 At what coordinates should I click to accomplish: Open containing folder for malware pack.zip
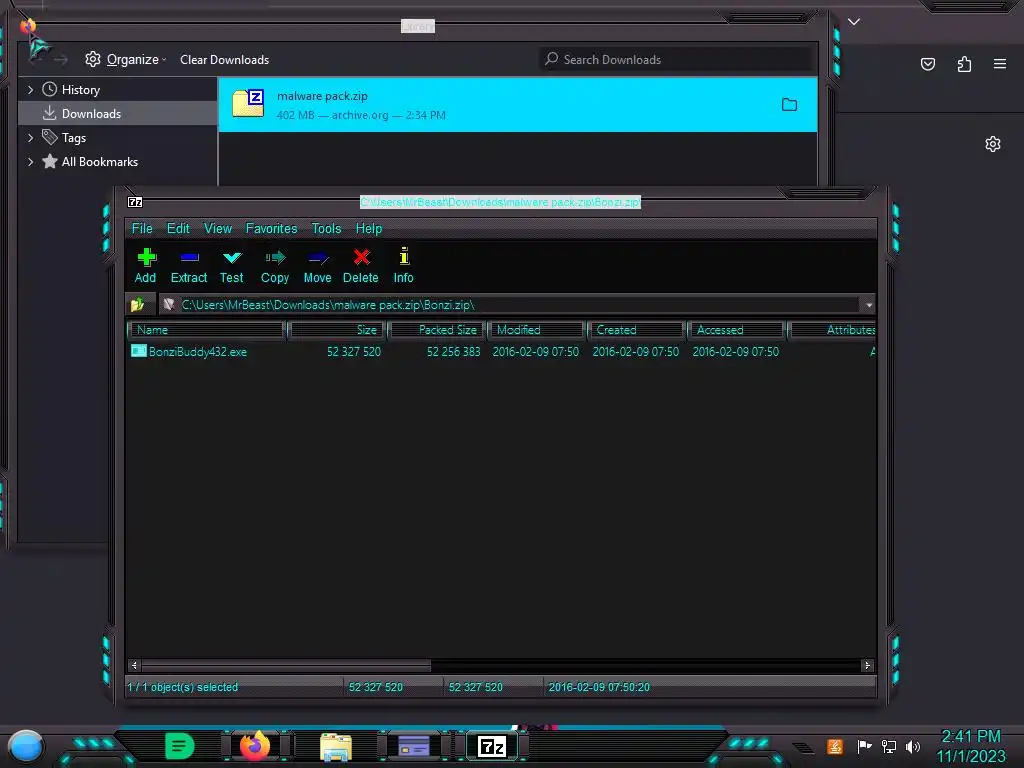790,104
